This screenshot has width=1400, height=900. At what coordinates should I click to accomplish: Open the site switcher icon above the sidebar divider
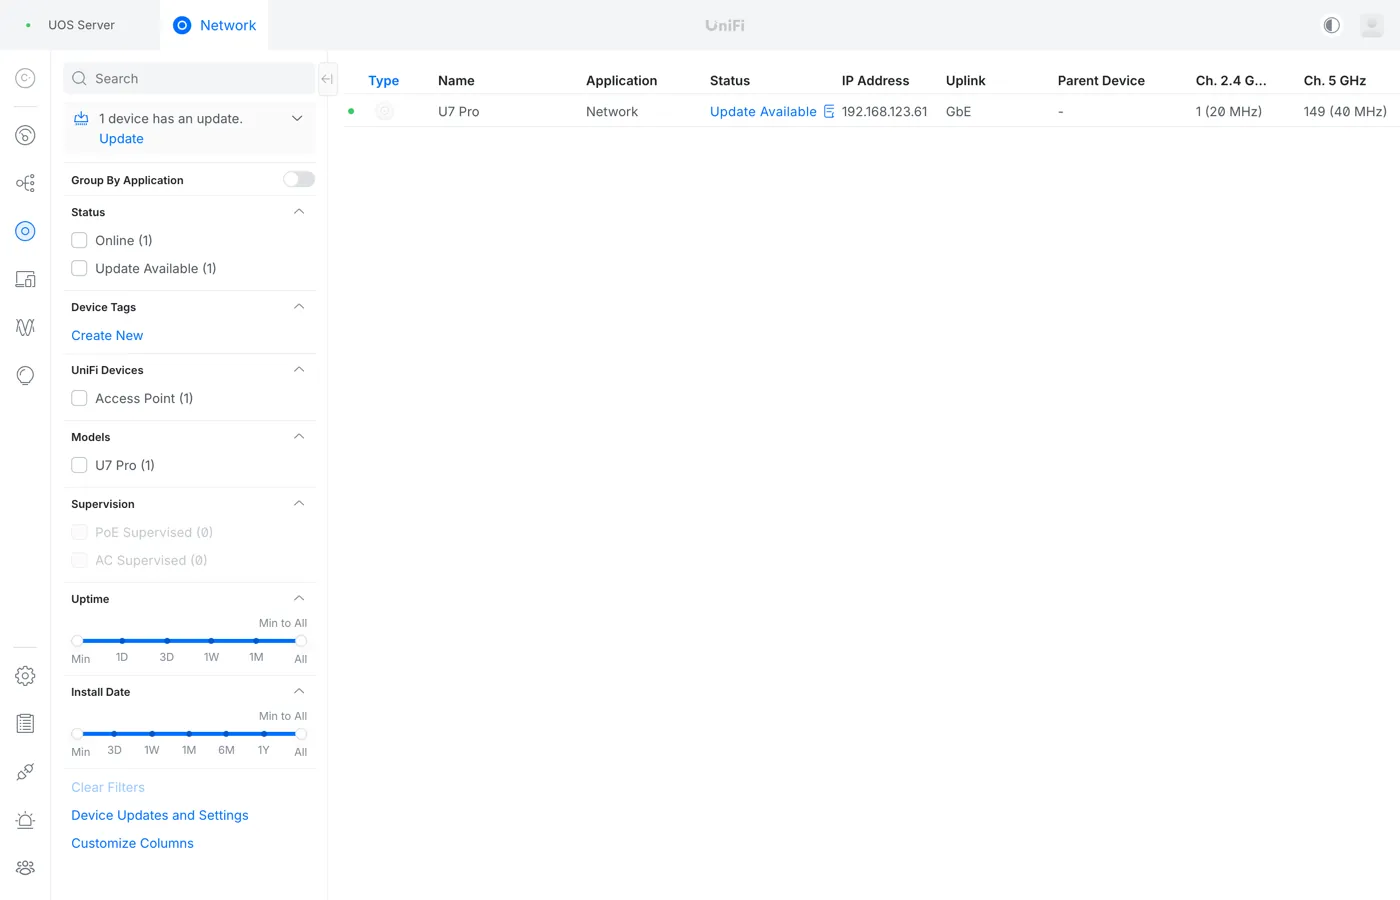pos(25,78)
